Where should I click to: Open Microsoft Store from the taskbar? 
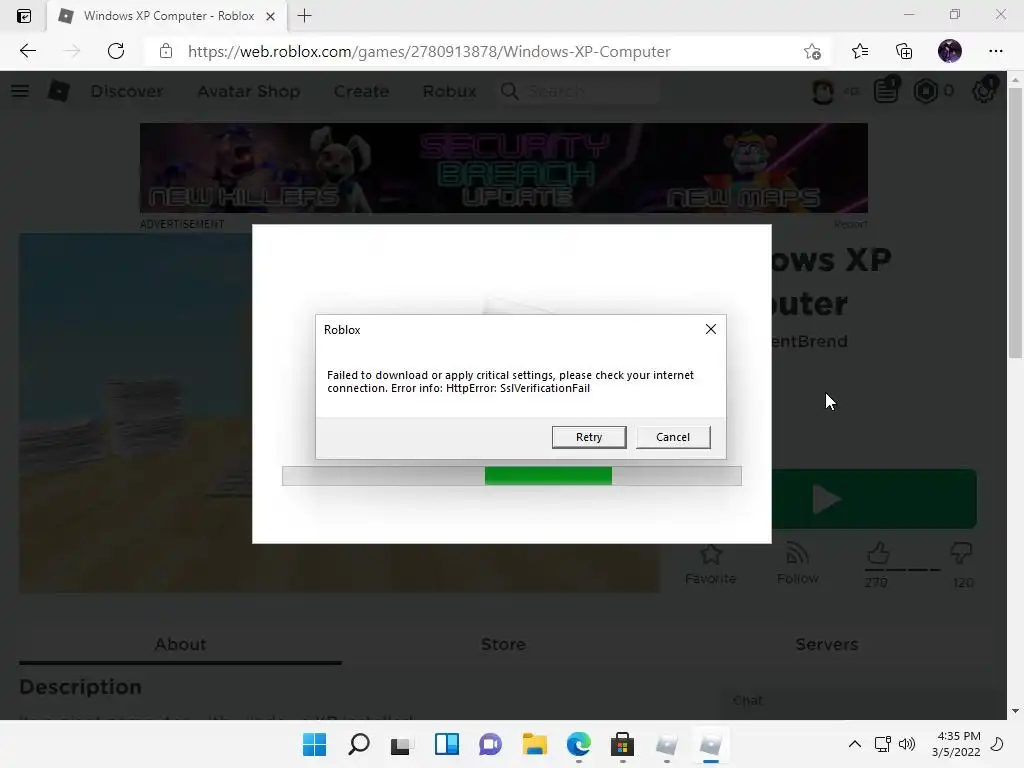click(622, 744)
